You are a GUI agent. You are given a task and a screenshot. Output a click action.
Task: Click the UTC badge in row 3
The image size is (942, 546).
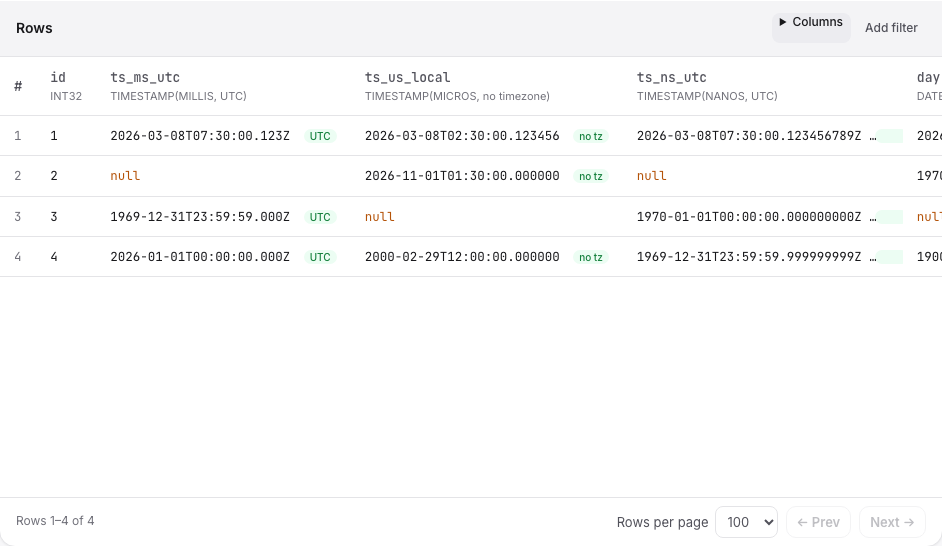point(320,217)
